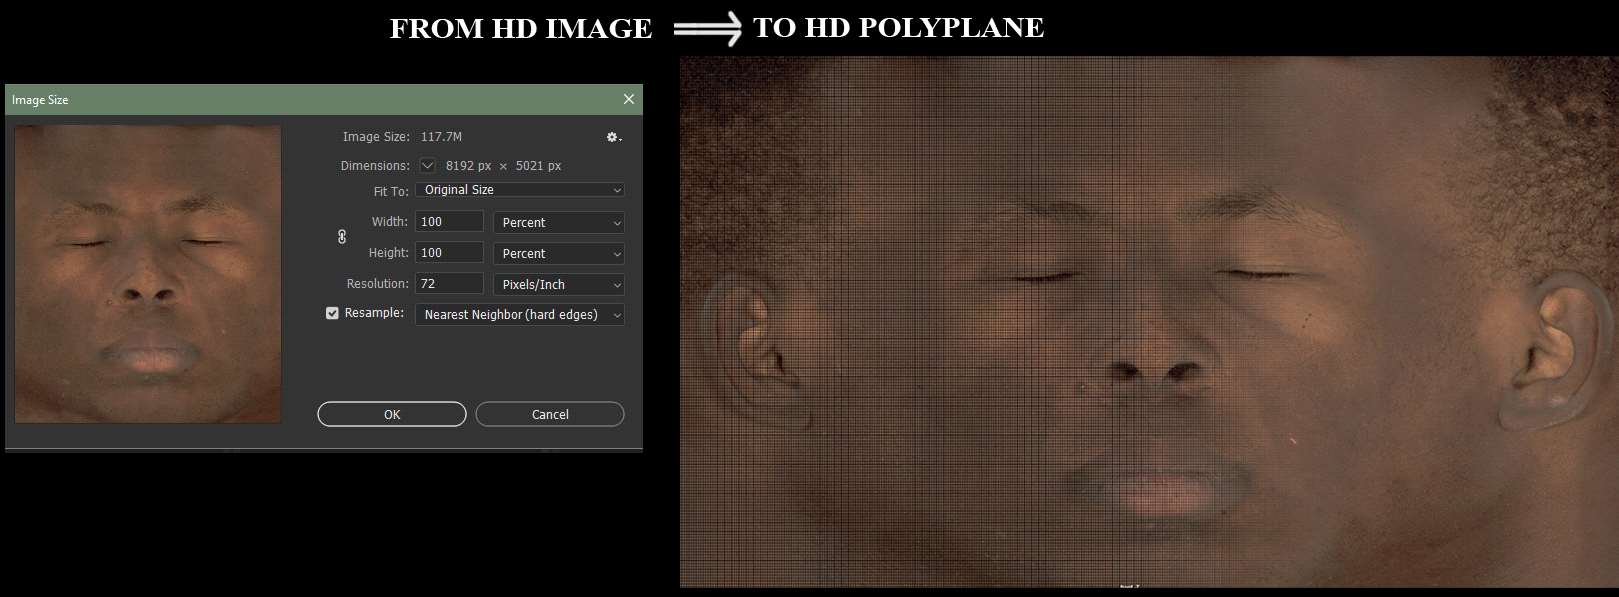Click into the Width value field
Screen dimensions: 1619x597
(x=449, y=222)
